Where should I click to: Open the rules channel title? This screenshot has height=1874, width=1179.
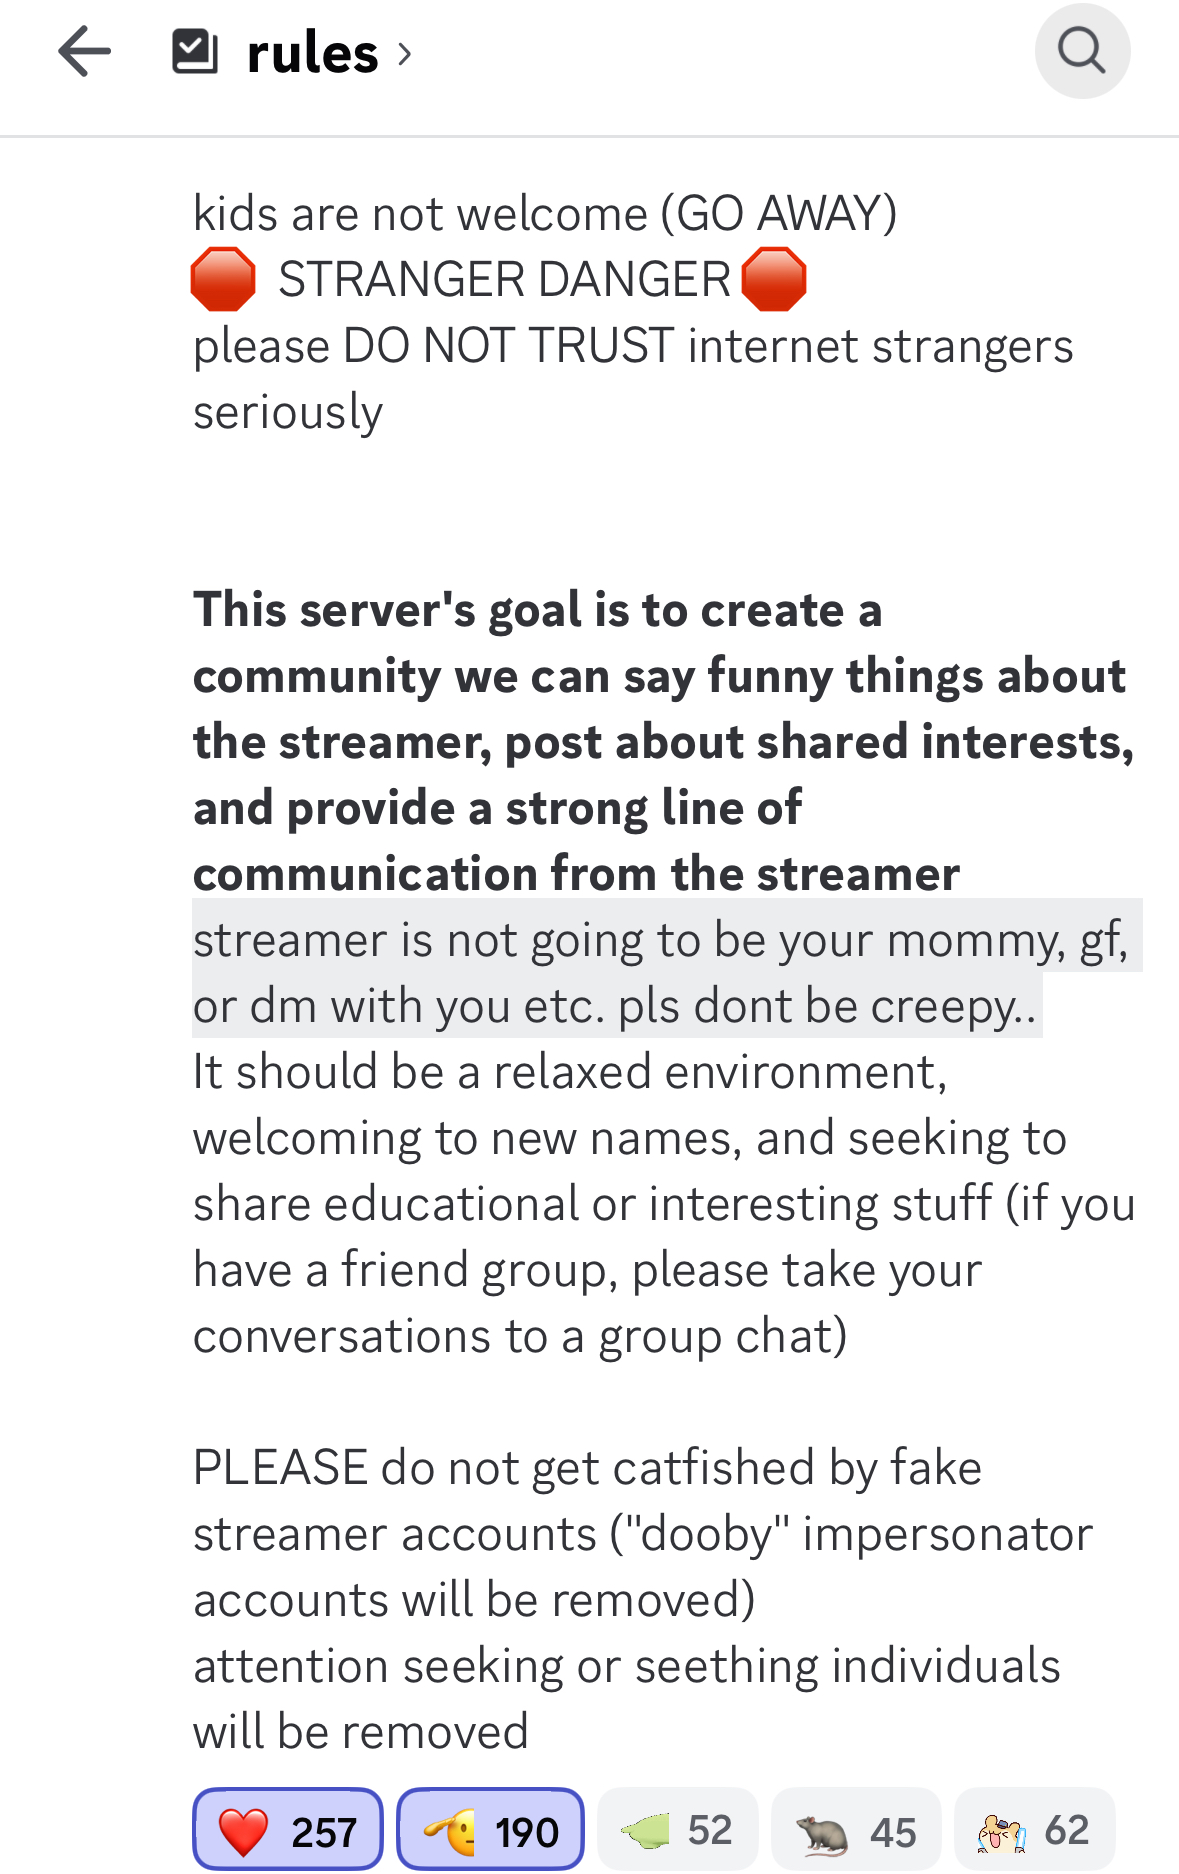pyautogui.click(x=313, y=53)
